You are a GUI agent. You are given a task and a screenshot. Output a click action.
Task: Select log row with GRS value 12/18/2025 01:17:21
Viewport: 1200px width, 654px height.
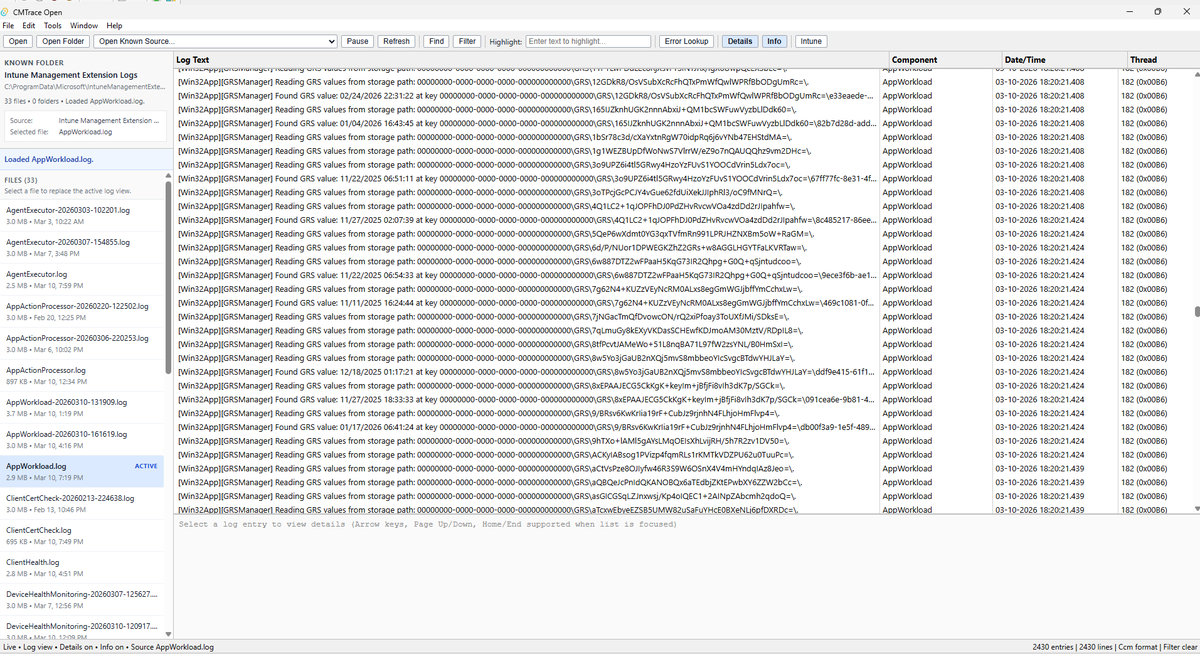pos(683,371)
